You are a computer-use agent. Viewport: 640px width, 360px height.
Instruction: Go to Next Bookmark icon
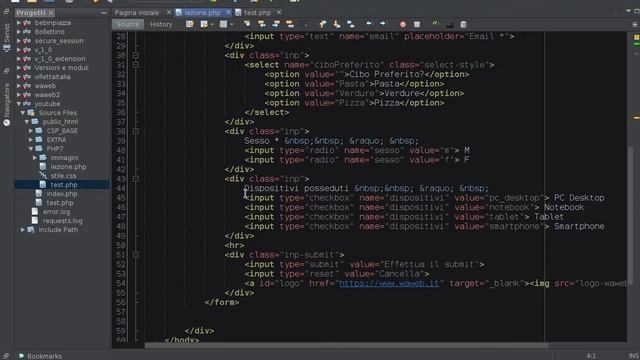[336, 24]
